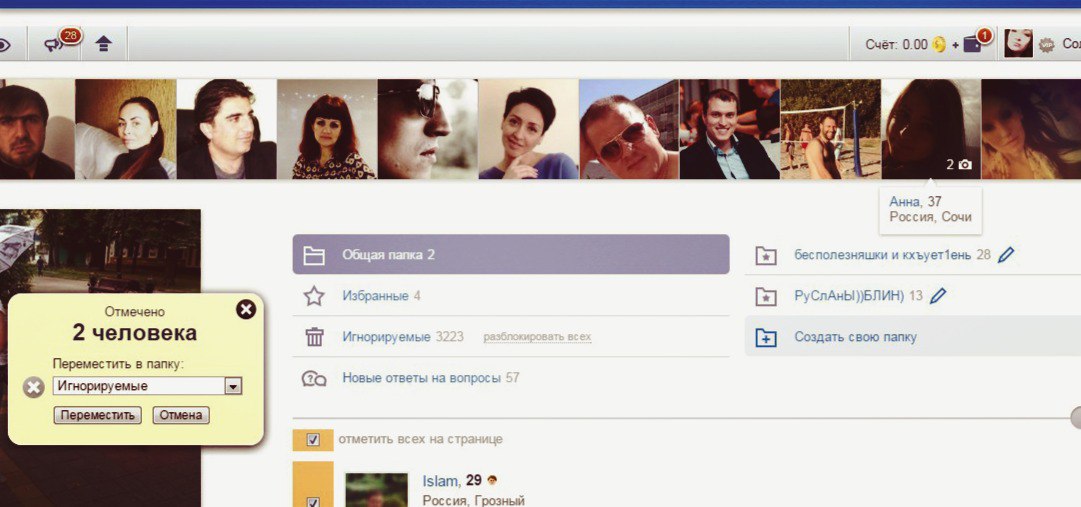Image resolution: width=1081 pixels, height=507 pixels.
Task: Click the gray X clear button beside folder dropdown
Action: [x=34, y=387]
